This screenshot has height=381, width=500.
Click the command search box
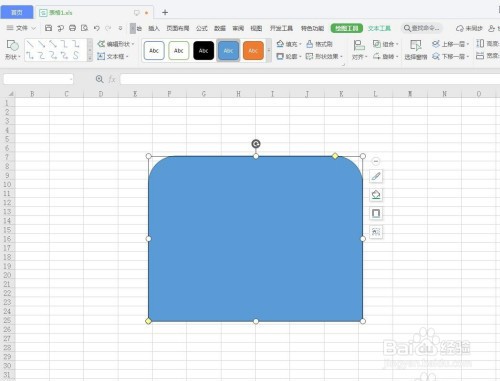coord(422,28)
